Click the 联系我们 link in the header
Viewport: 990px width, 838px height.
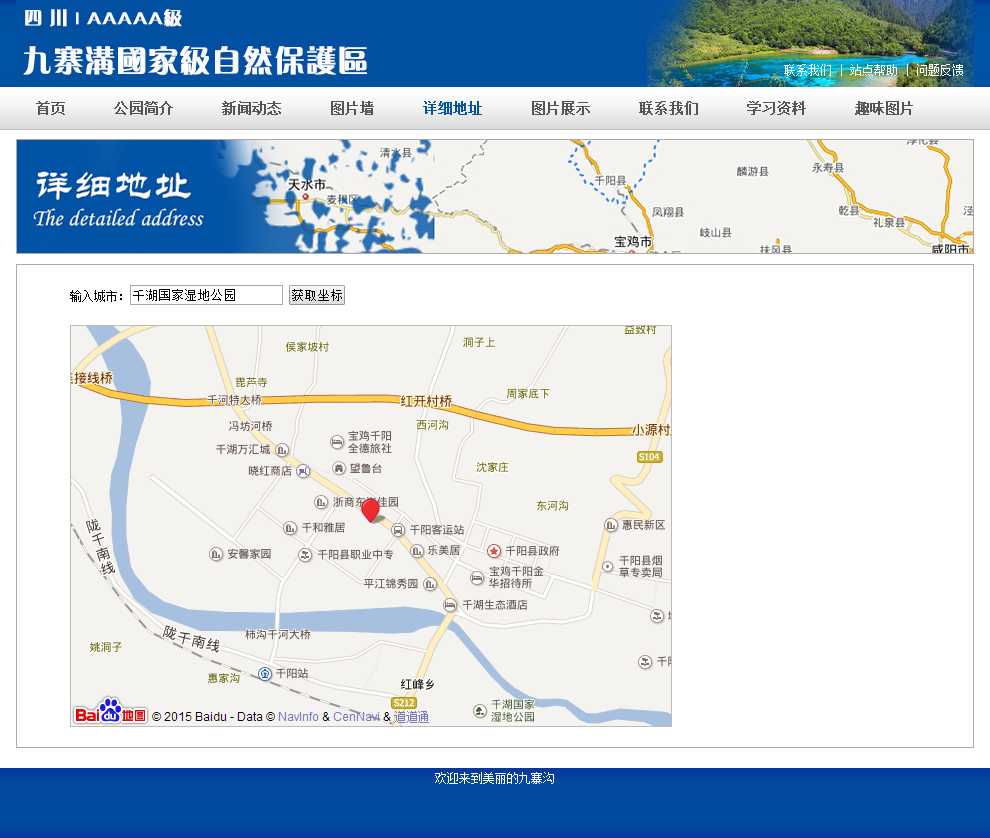pos(807,71)
